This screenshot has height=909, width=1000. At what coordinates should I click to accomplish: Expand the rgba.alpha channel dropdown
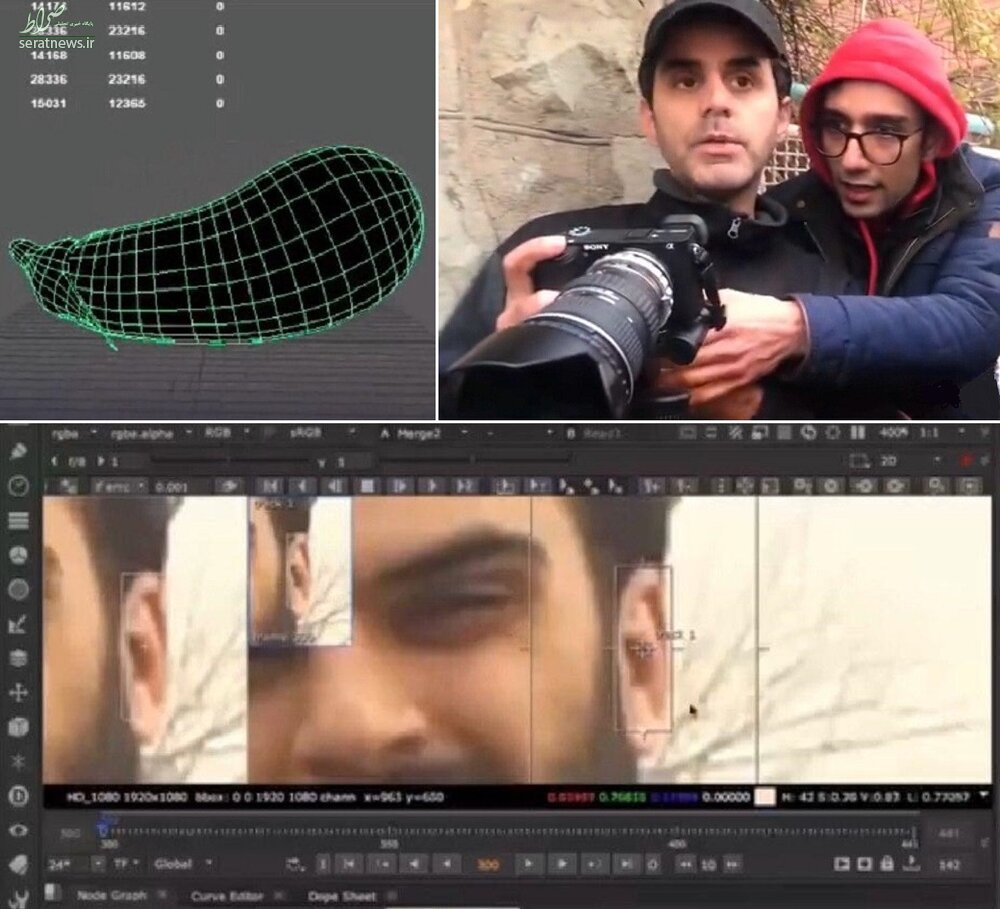click(x=151, y=433)
